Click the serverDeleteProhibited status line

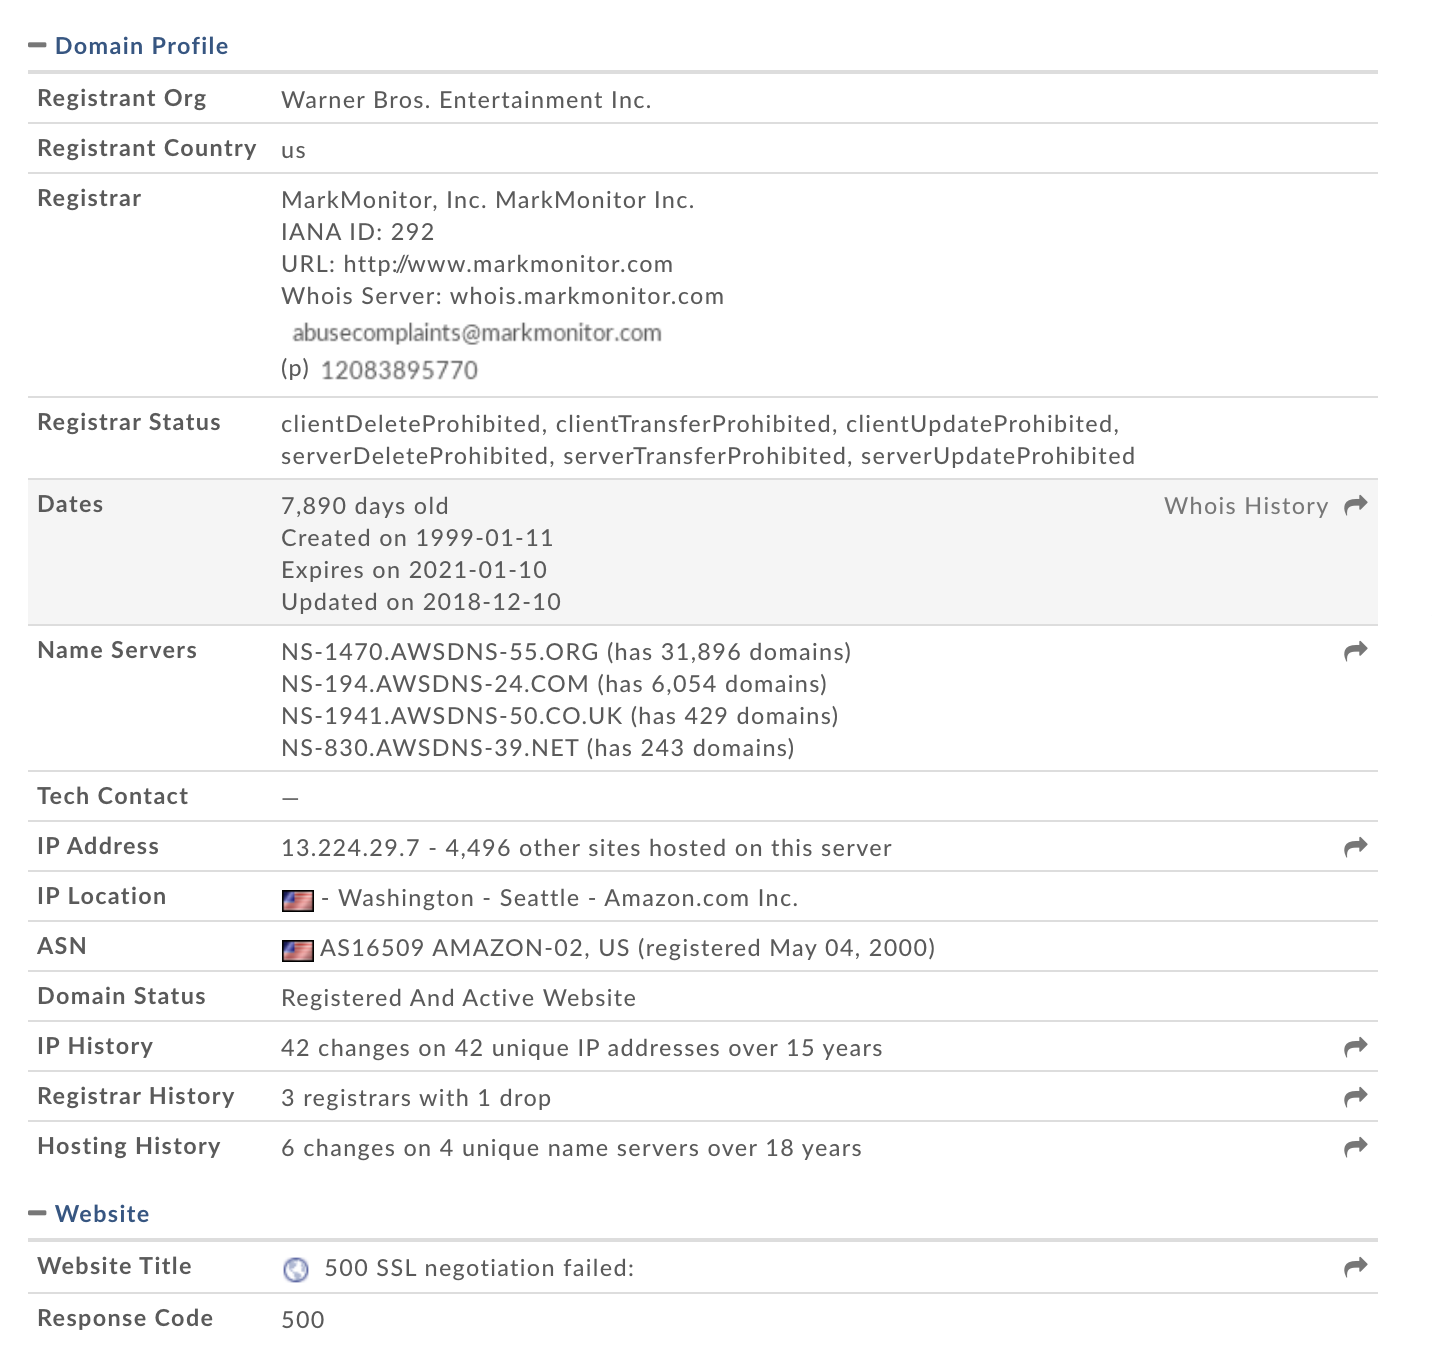click(708, 456)
